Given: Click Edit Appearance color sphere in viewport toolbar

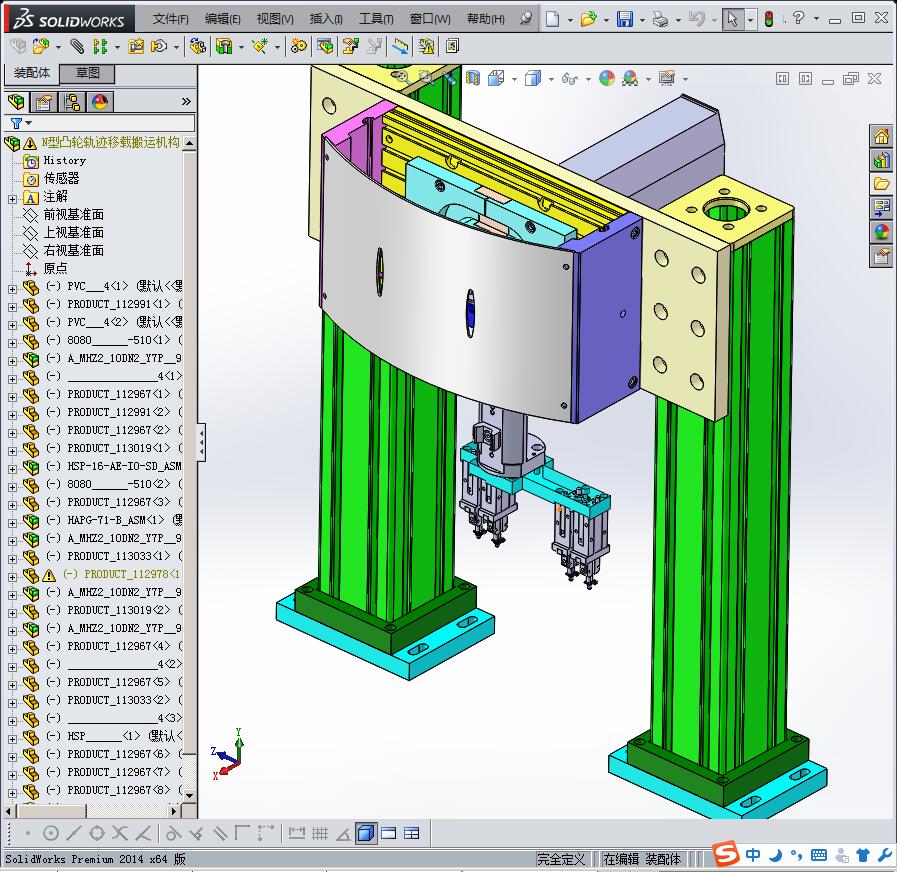Looking at the screenshot, I should [606, 78].
